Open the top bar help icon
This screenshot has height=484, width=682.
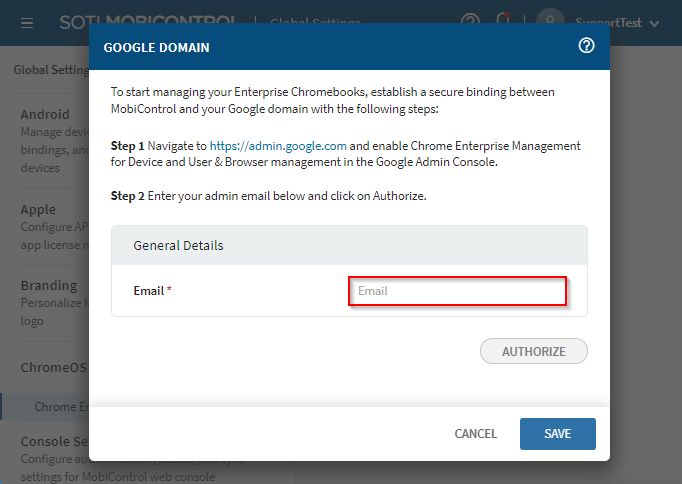470,21
